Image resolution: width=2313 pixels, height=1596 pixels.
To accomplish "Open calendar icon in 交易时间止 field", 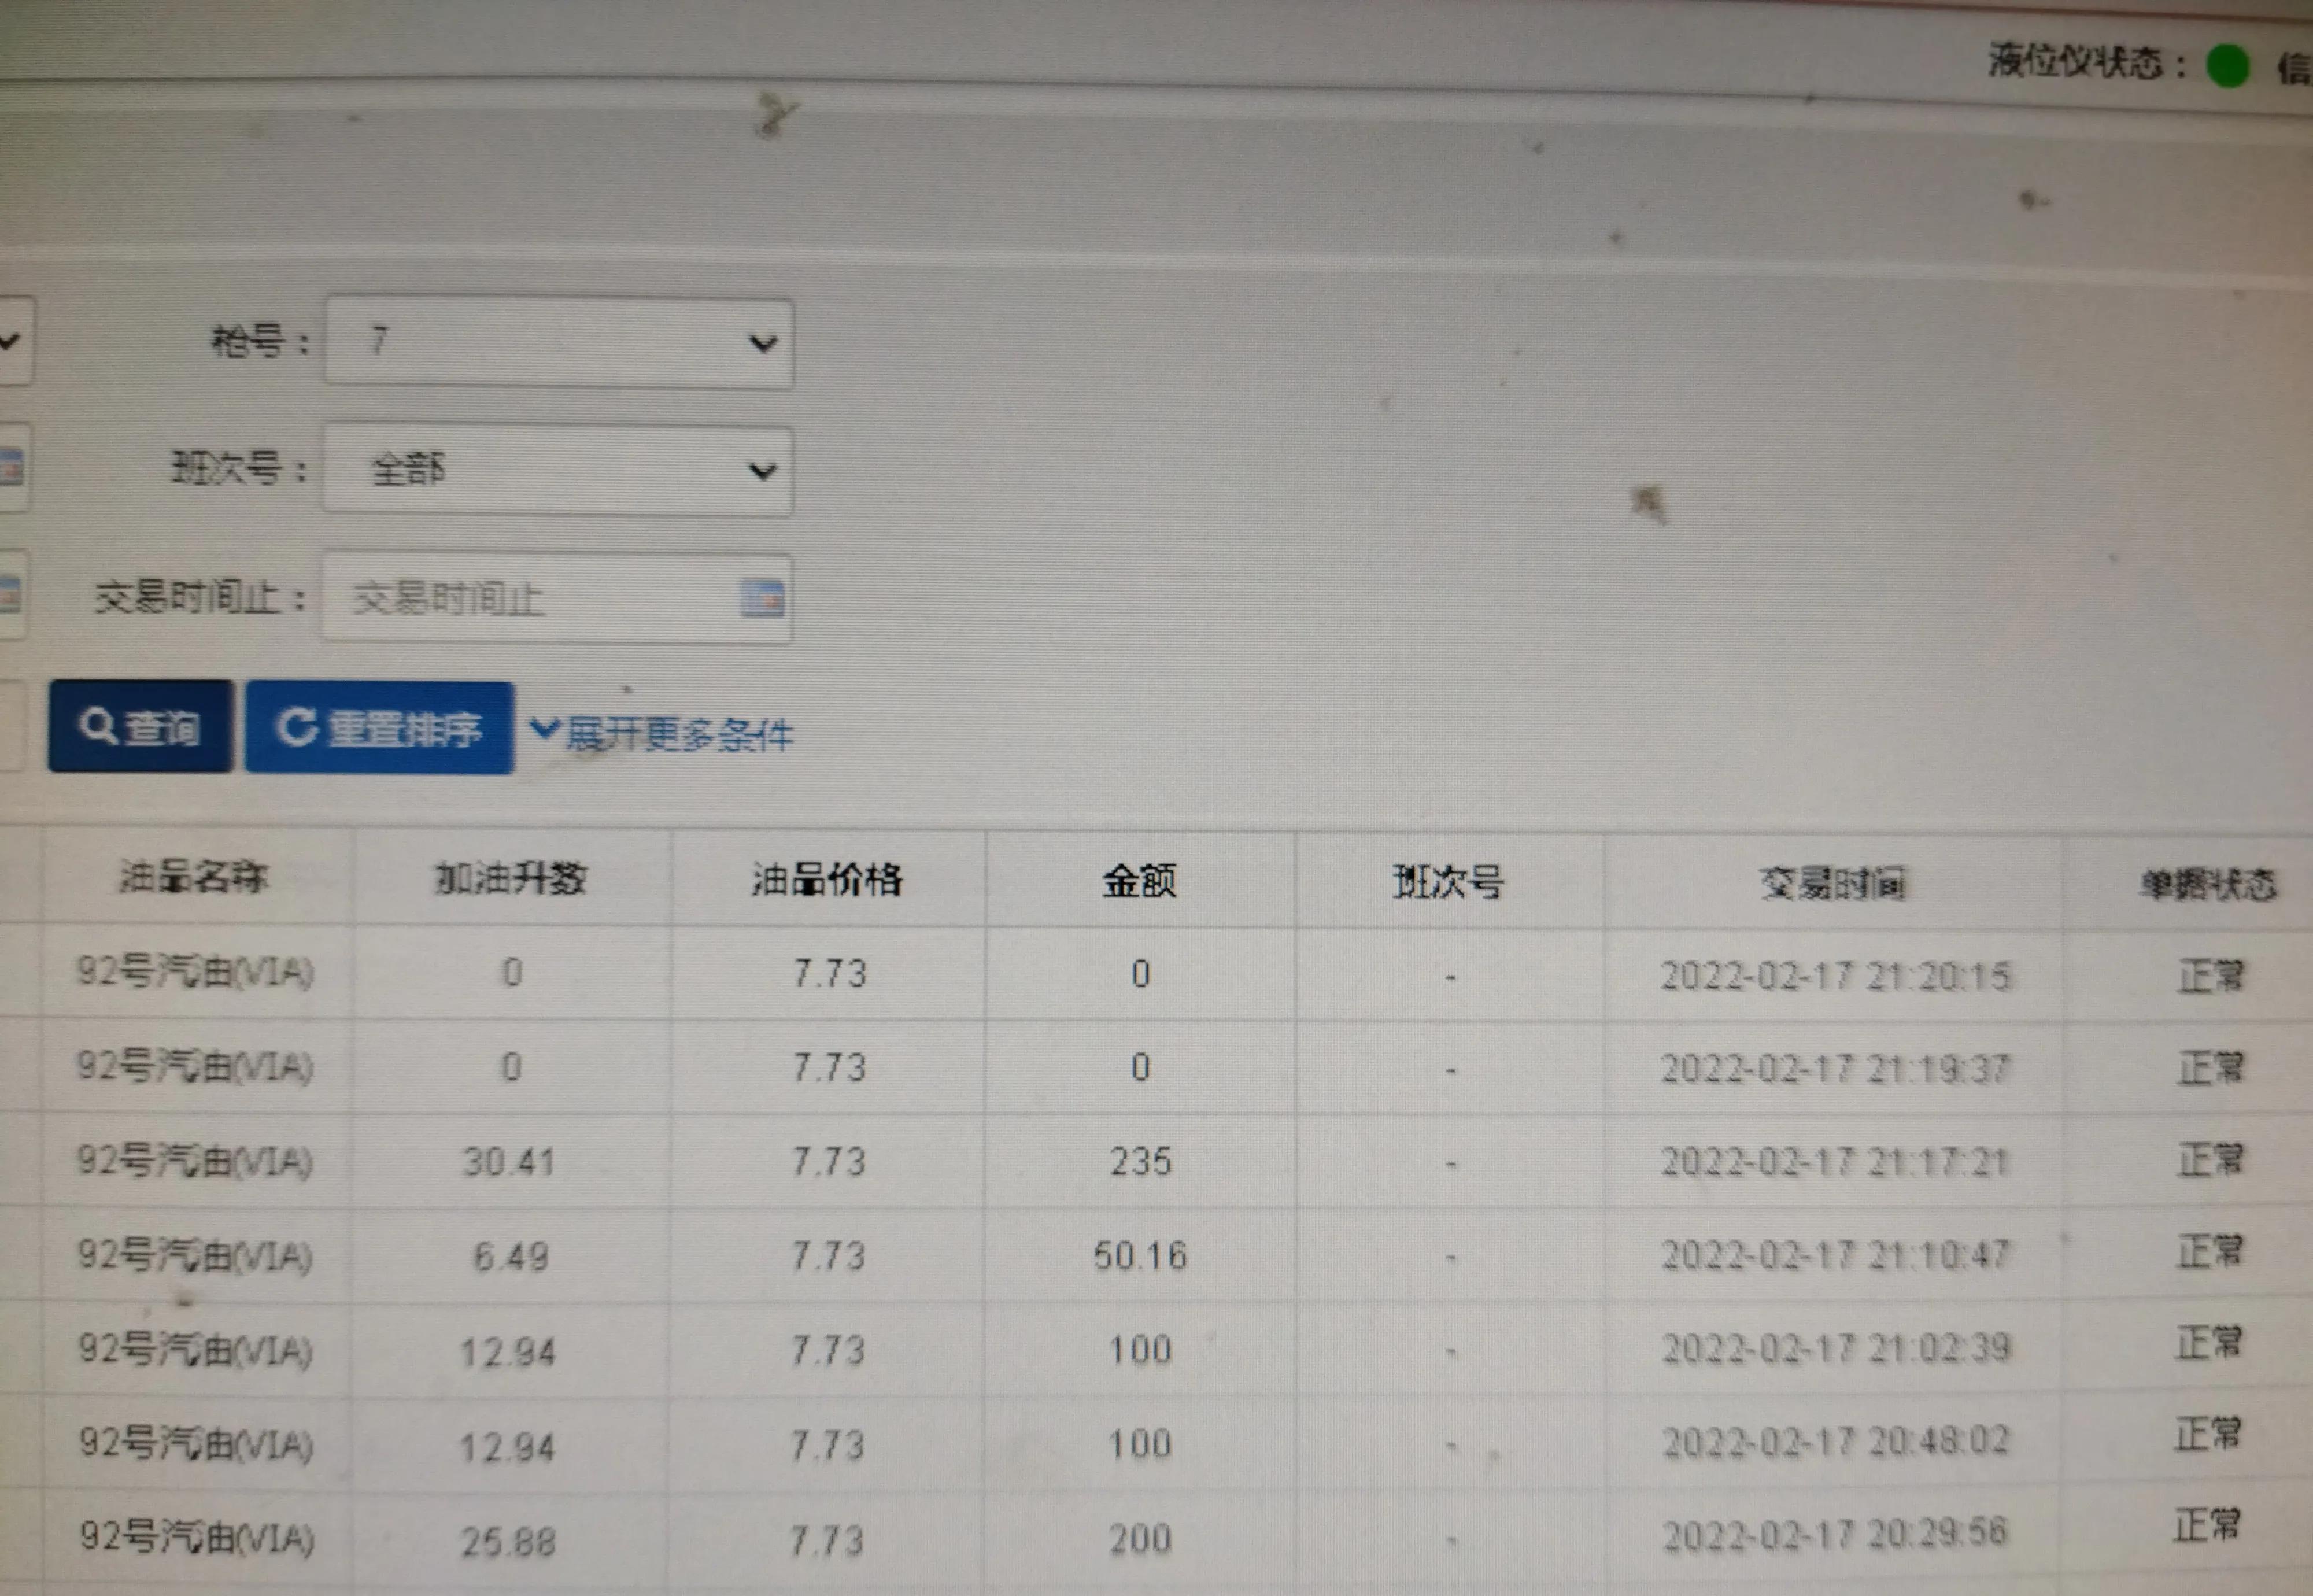I will [x=763, y=598].
